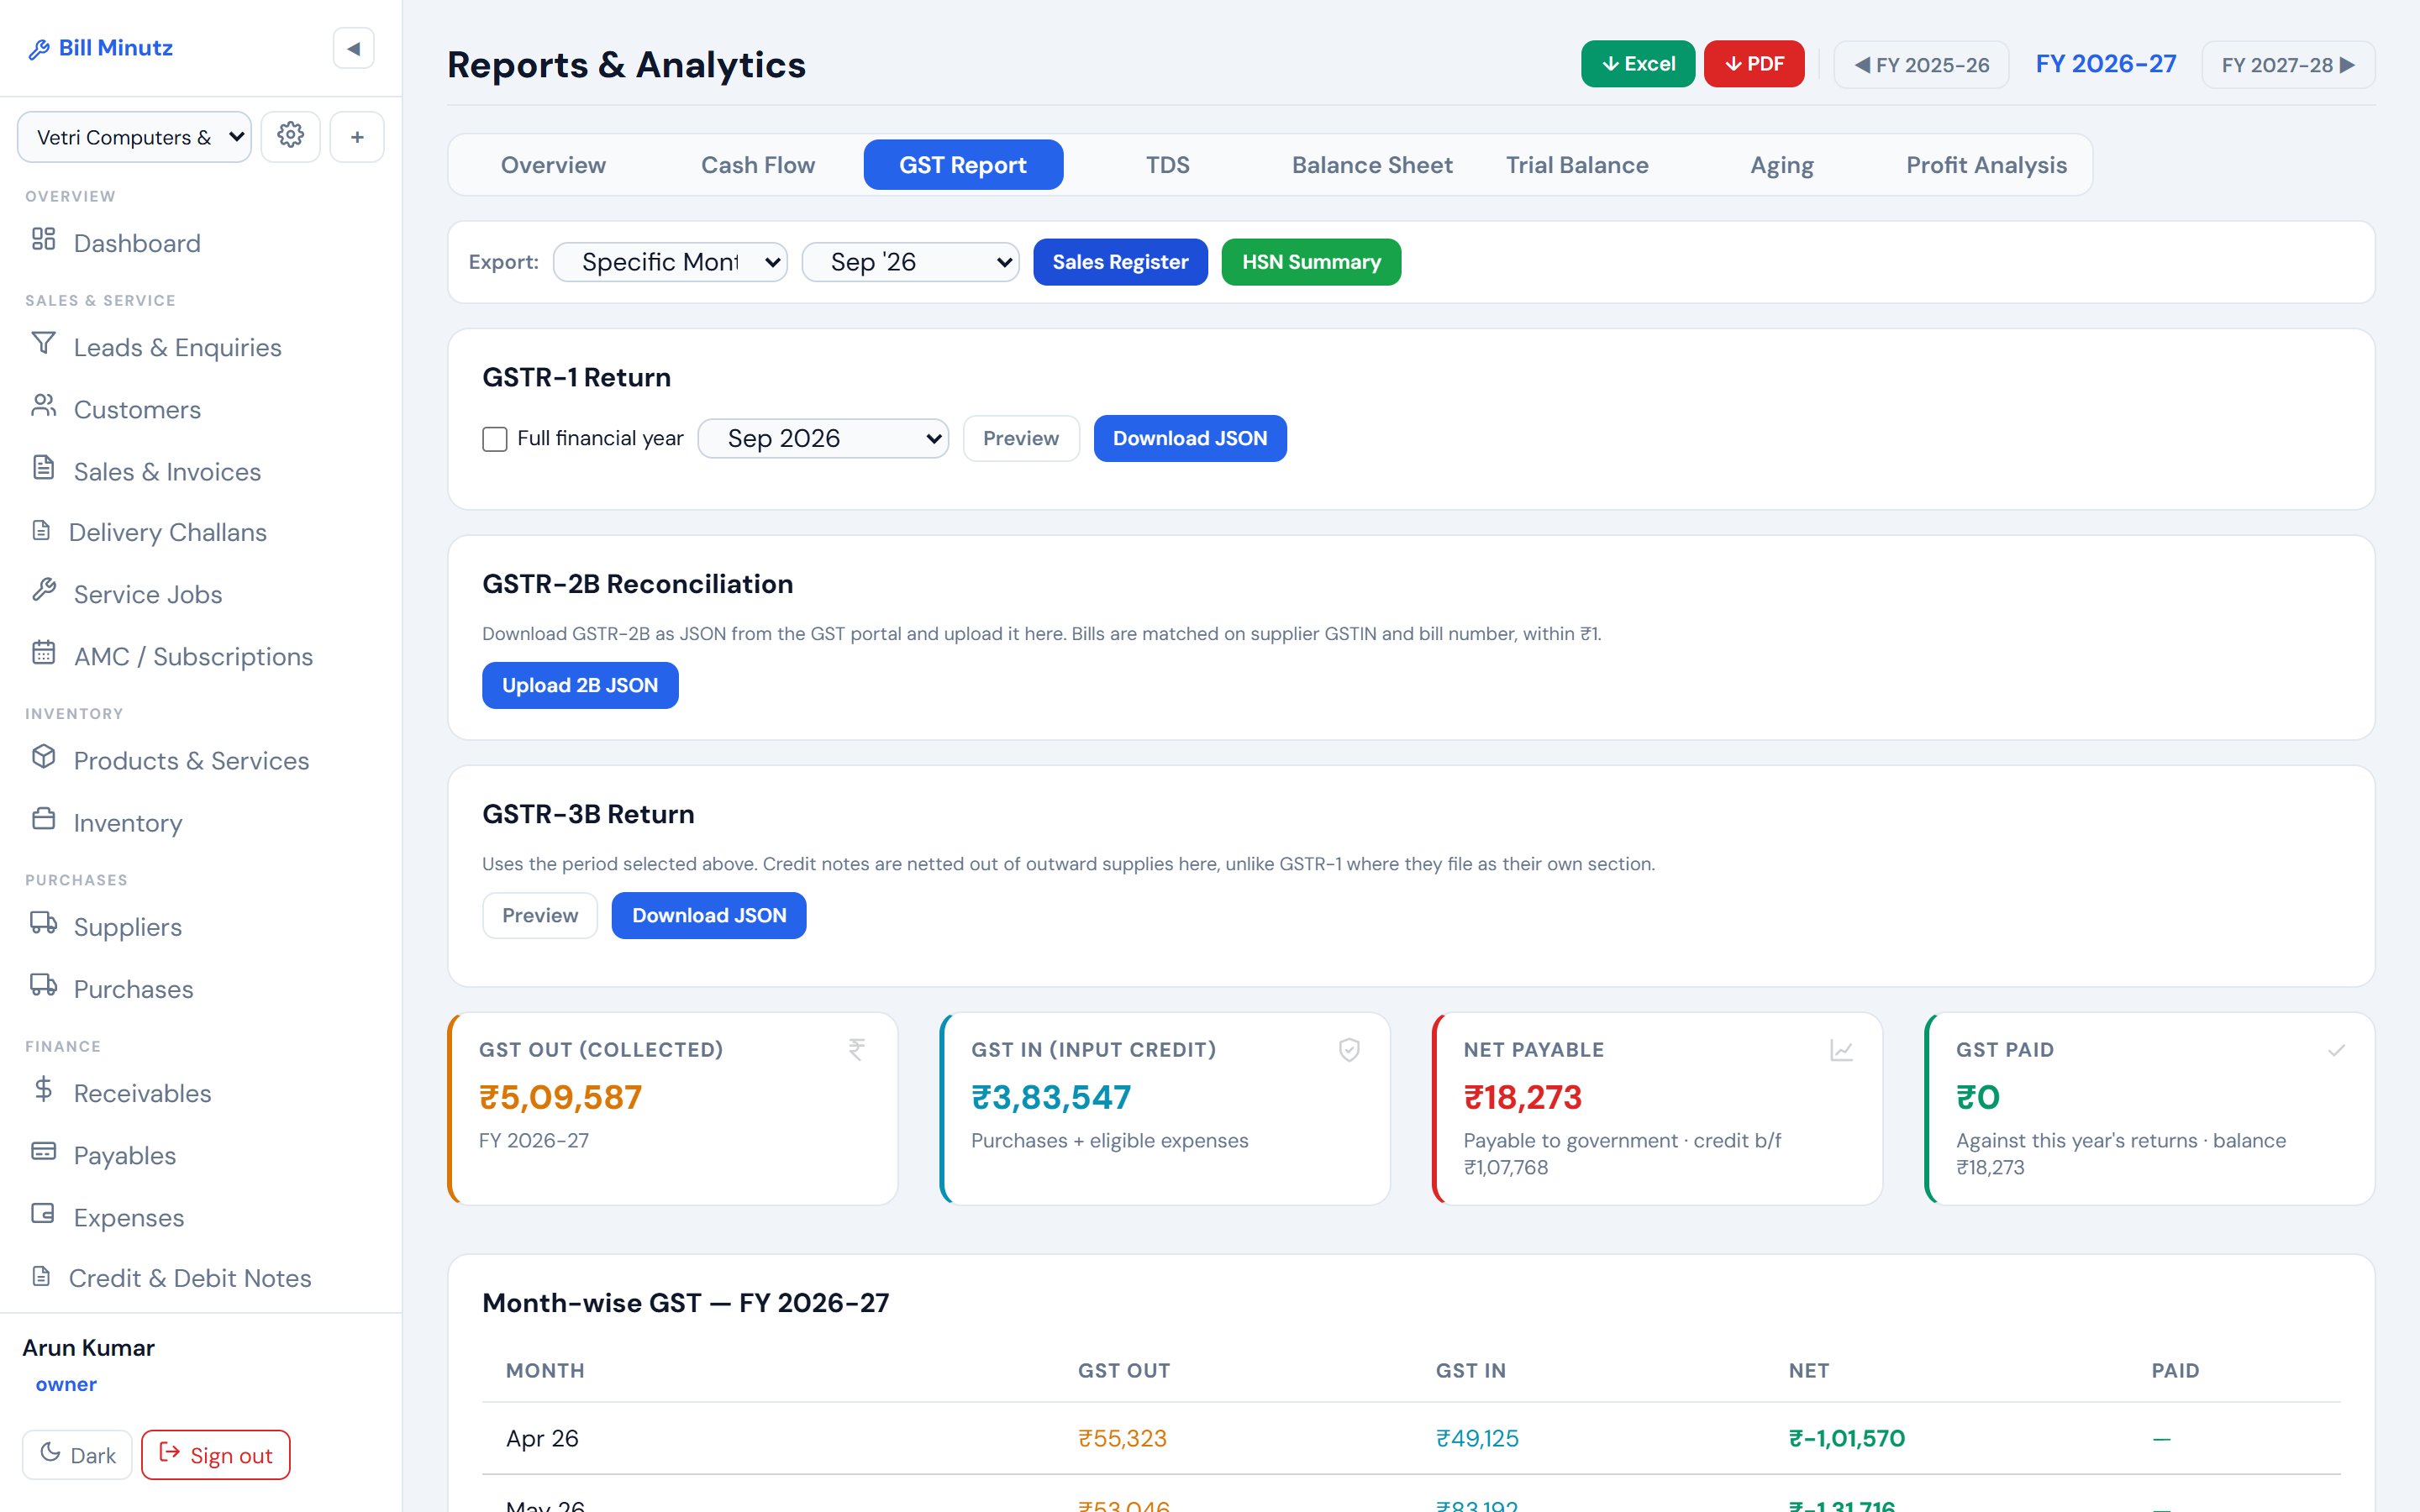
Task: Click the Customers people icon
Action: tap(43, 405)
